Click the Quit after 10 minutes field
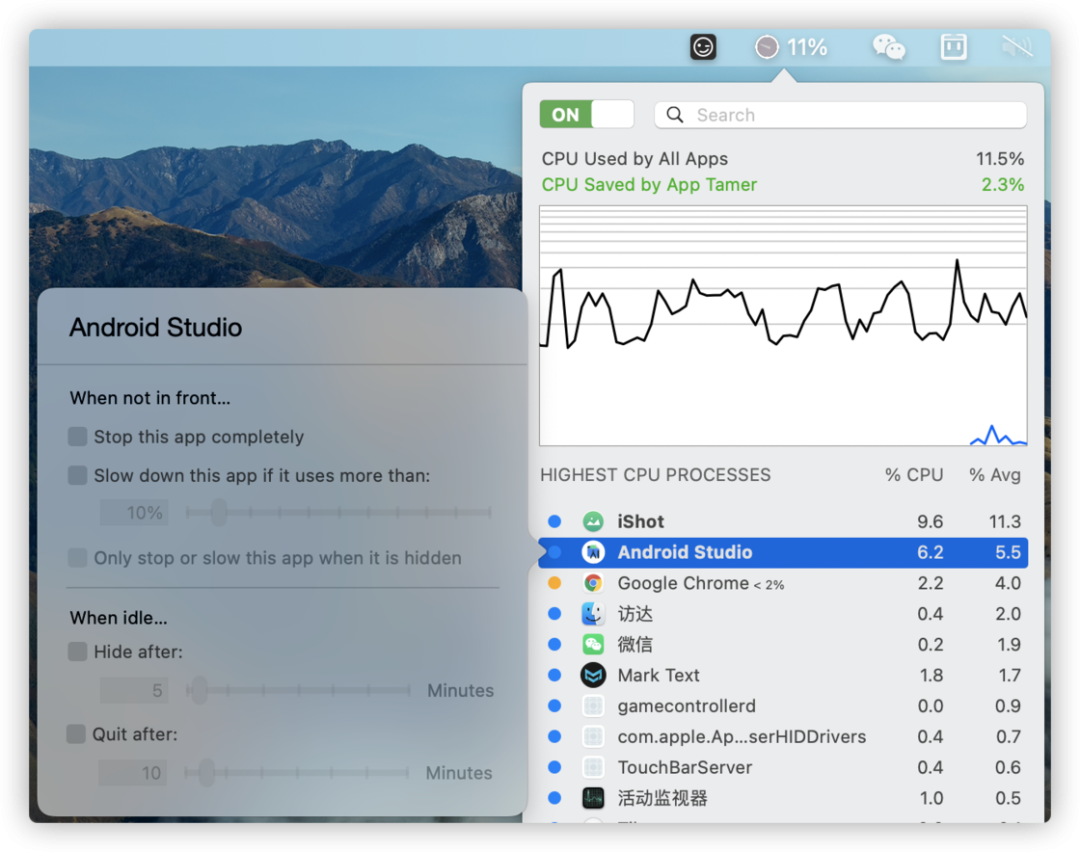The width and height of the screenshot is (1080, 852). coord(133,773)
